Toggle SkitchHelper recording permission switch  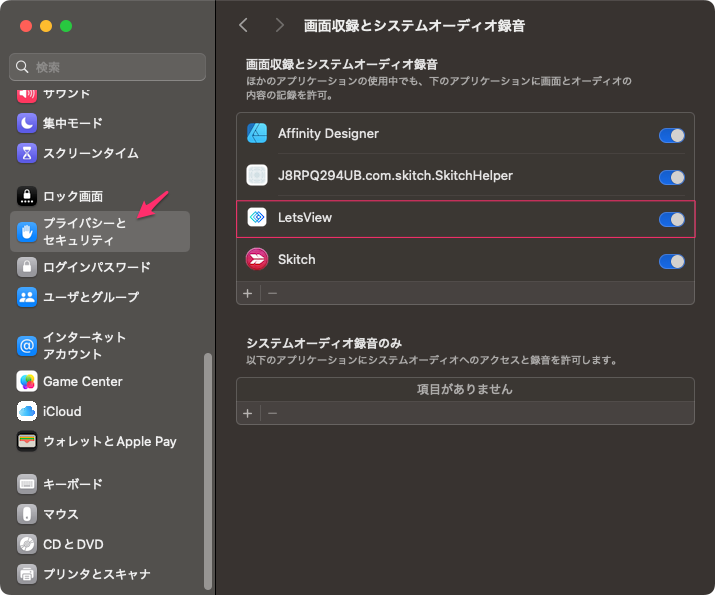click(x=671, y=177)
